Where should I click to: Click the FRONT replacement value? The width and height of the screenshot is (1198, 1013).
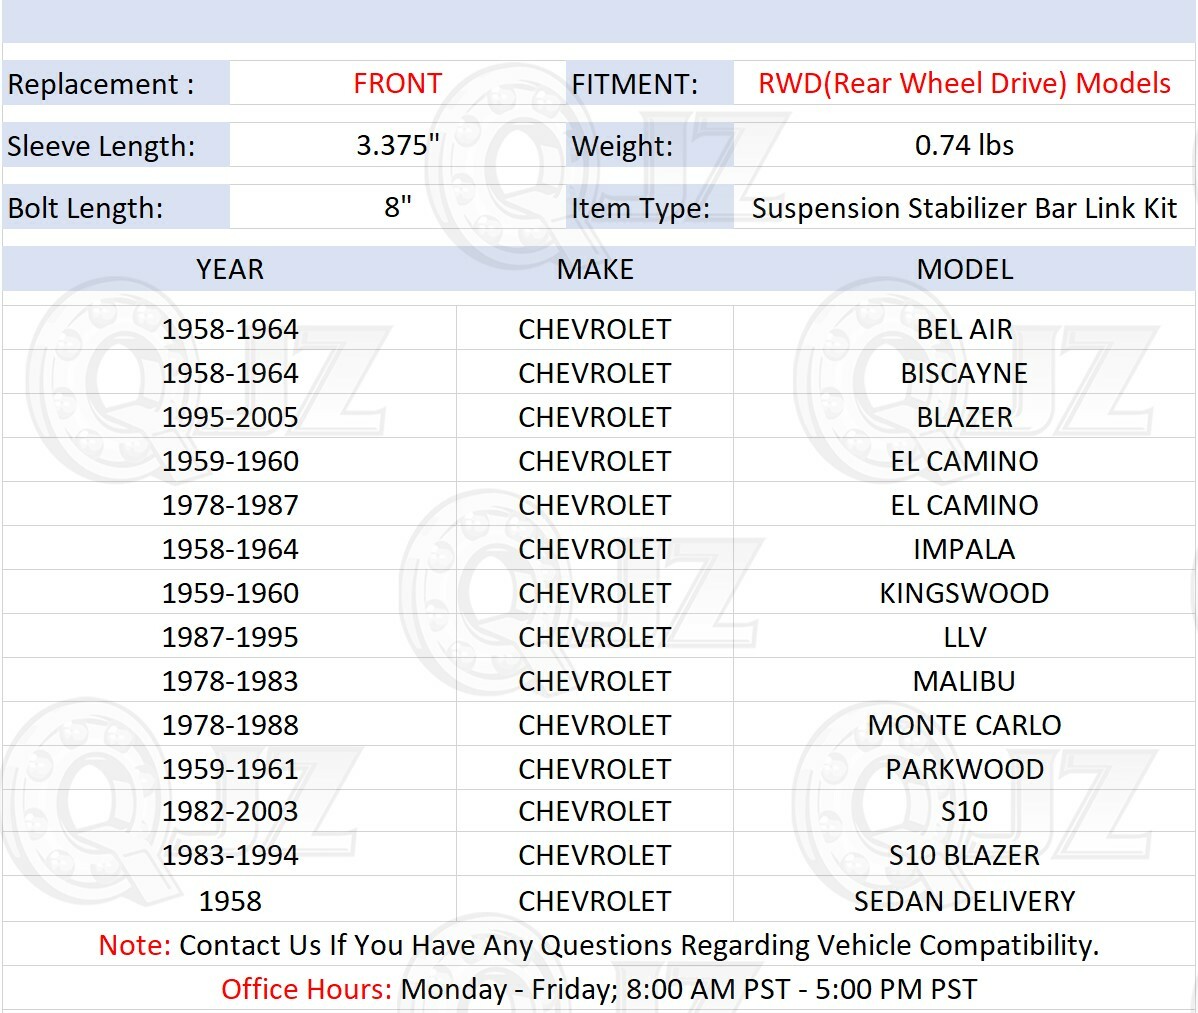point(396,84)
